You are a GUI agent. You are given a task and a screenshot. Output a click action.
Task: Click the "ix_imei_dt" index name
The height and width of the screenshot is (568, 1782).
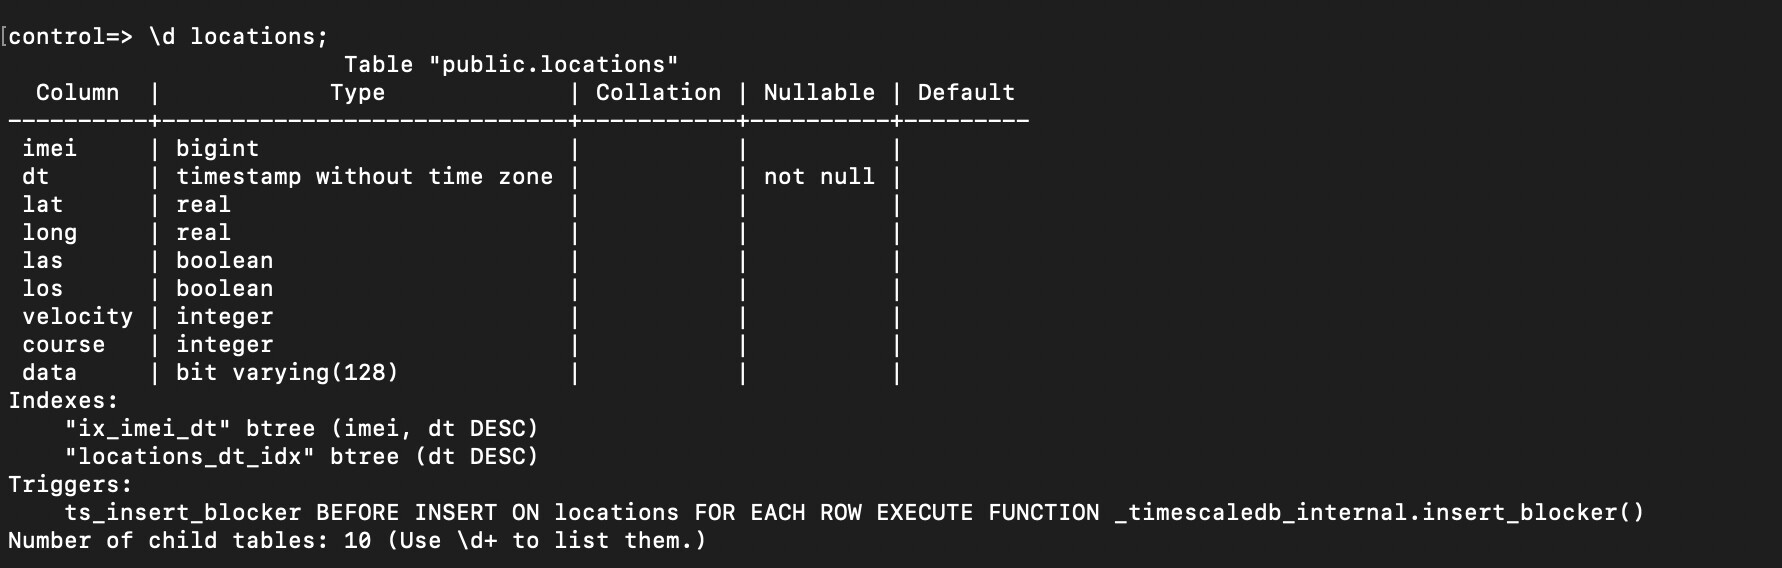click(x=147, y=429)
